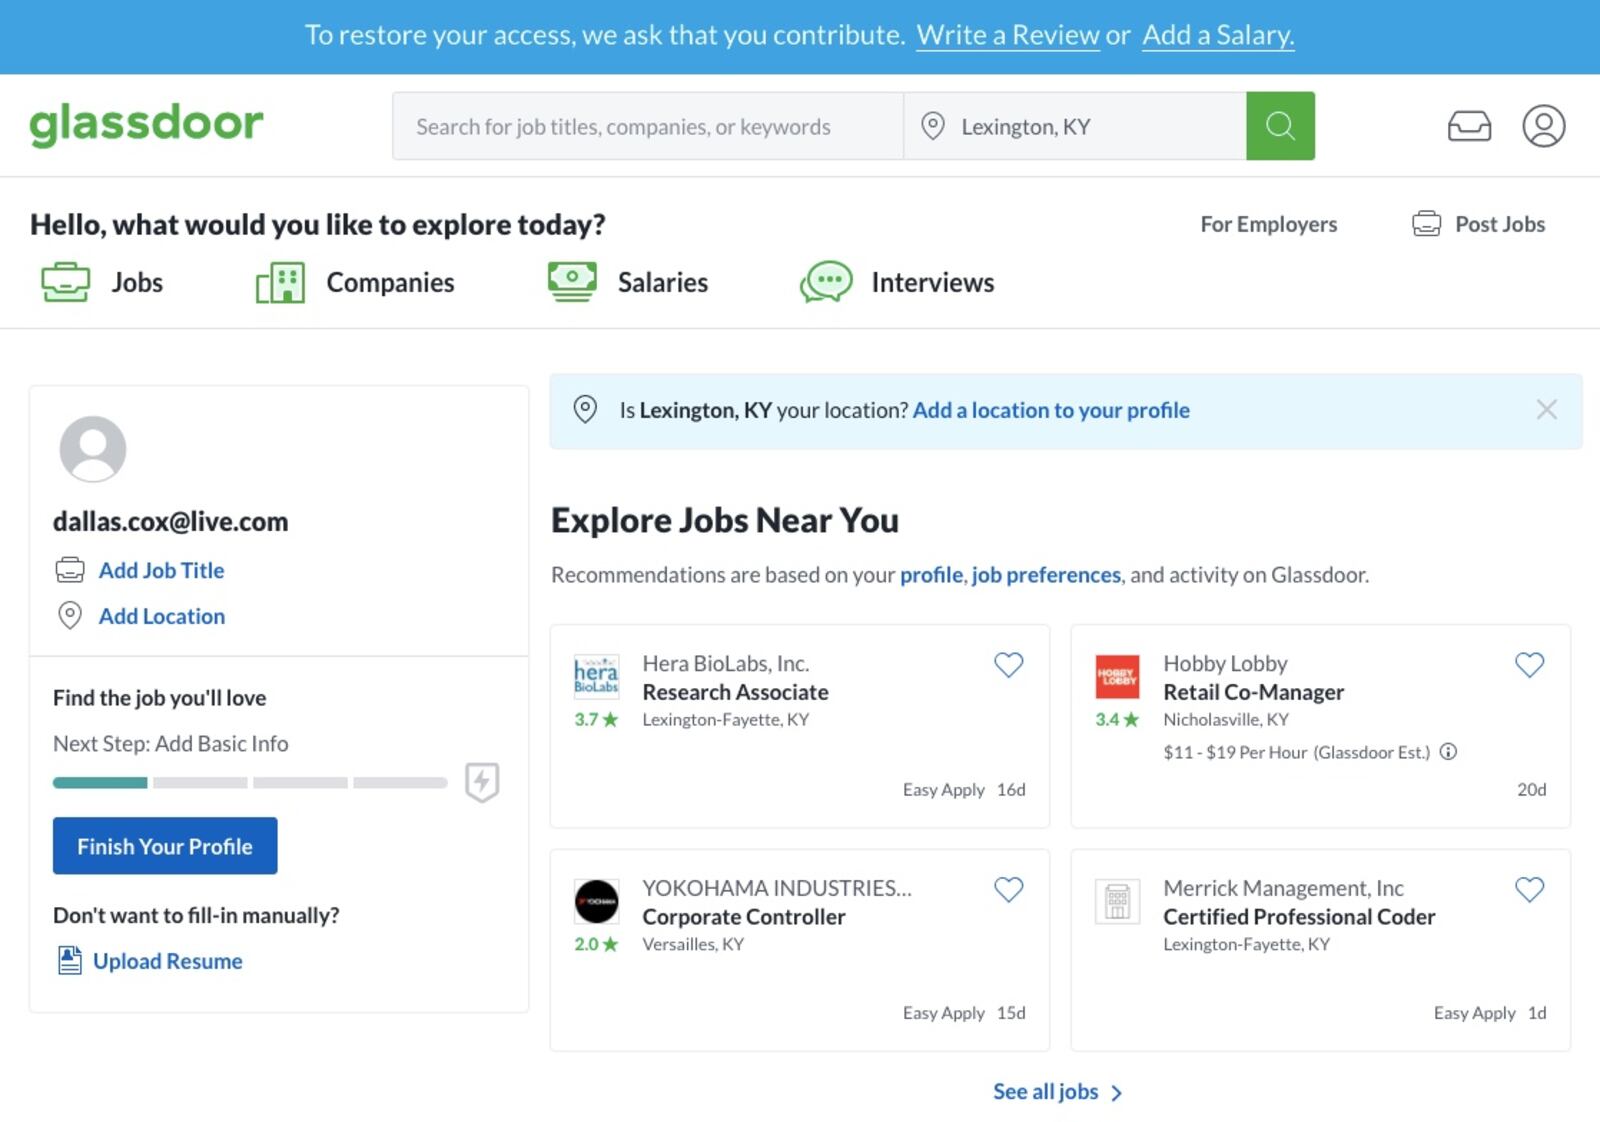1600x1122 pixels.
Task: Click Add a location to your profile
Action: 1051,410
